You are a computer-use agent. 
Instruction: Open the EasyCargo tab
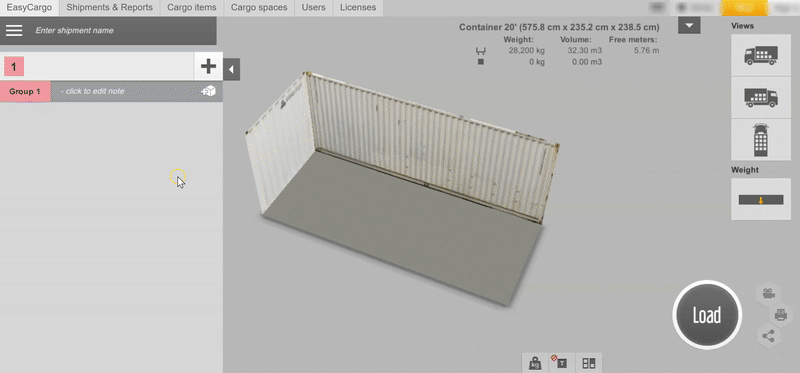pyautogui.click(x=29, y=8)
